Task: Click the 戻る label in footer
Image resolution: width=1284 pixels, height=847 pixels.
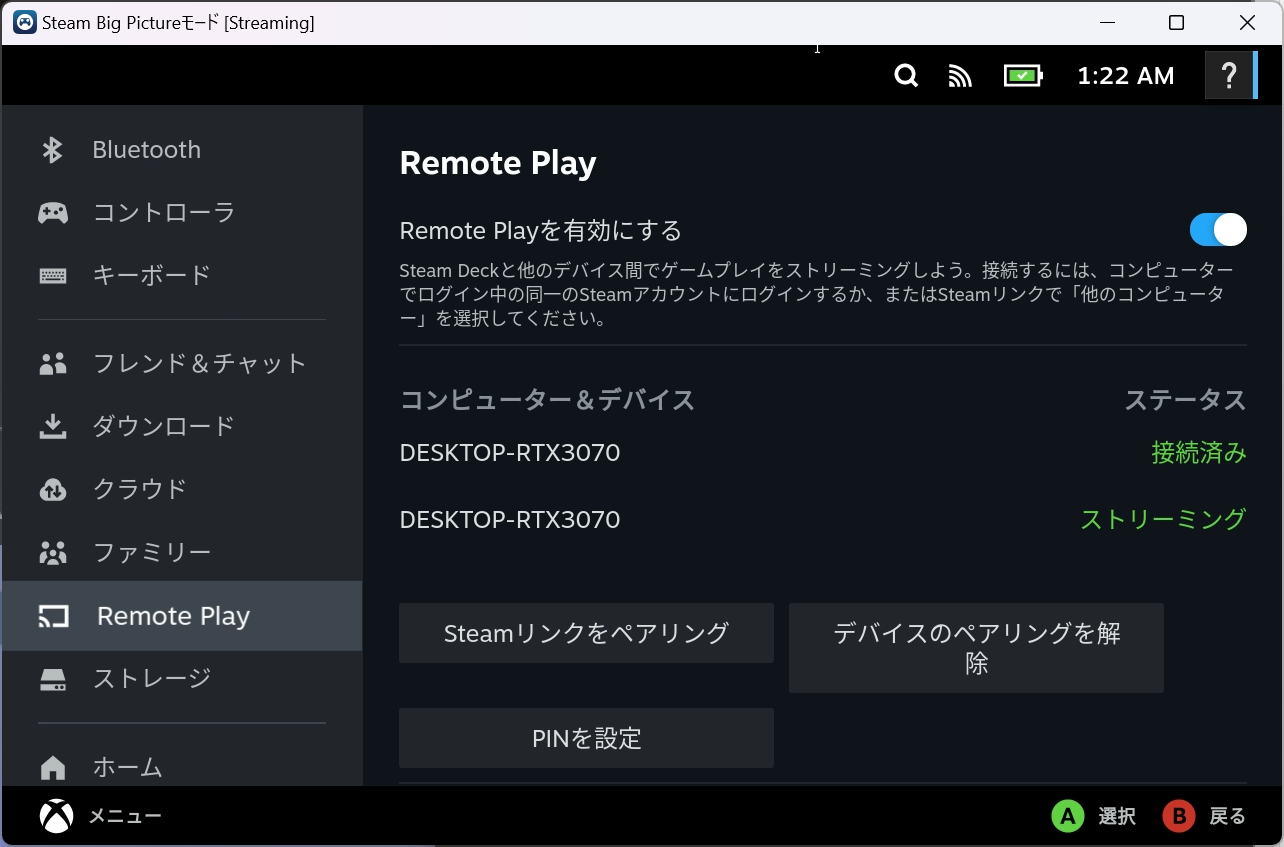Action: tap(1228, 816)
